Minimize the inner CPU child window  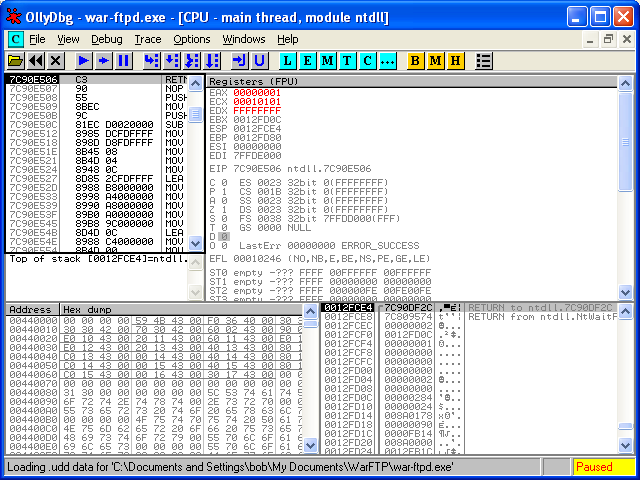(x=590, y=39)
